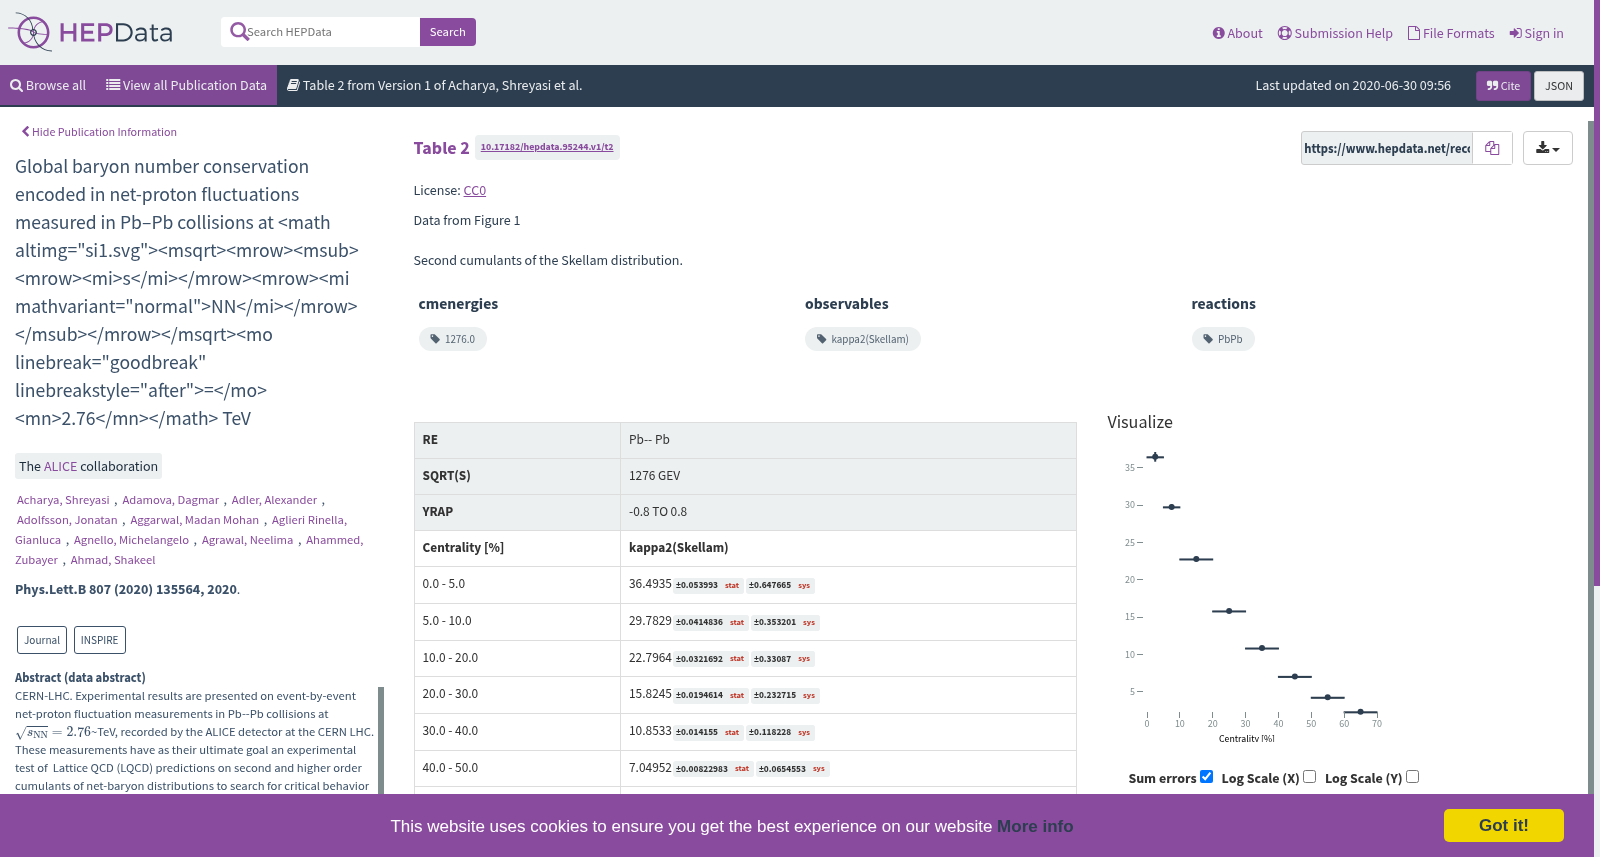Open the download options dropdown

[x=1547, y=148]
